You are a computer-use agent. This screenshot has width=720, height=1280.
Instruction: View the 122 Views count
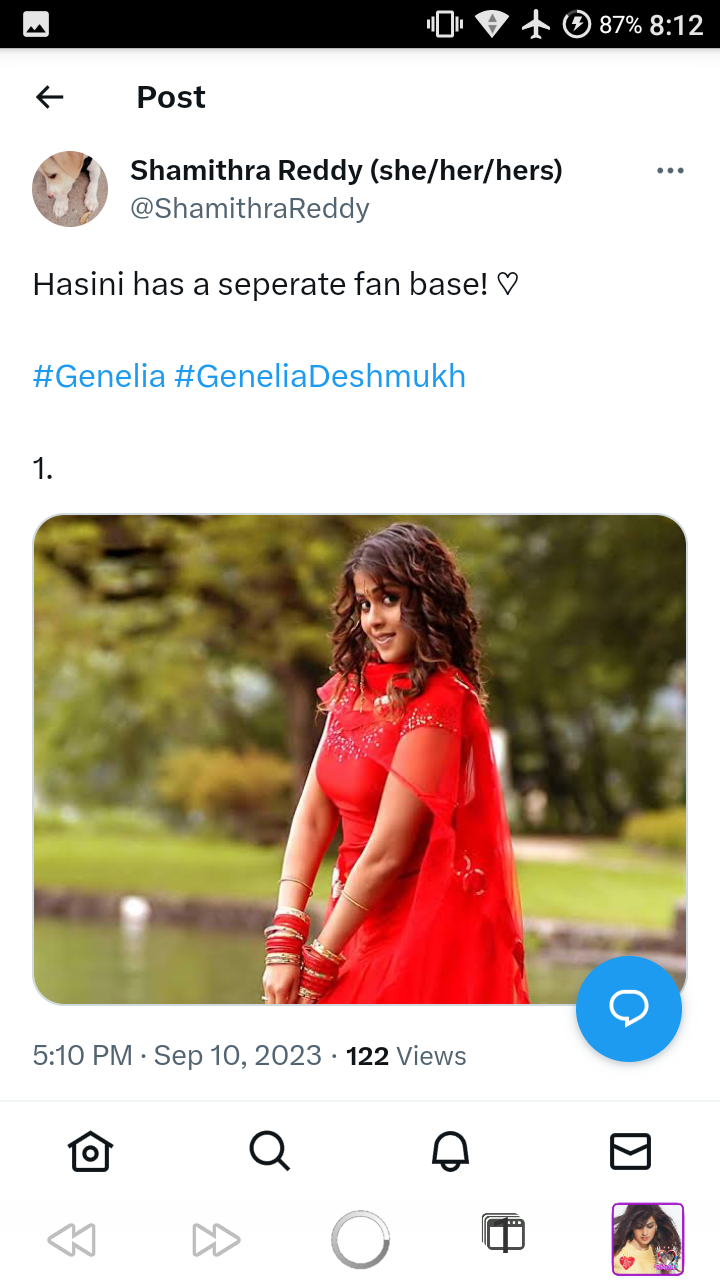pyautogui.click(x=406, y=1056)
